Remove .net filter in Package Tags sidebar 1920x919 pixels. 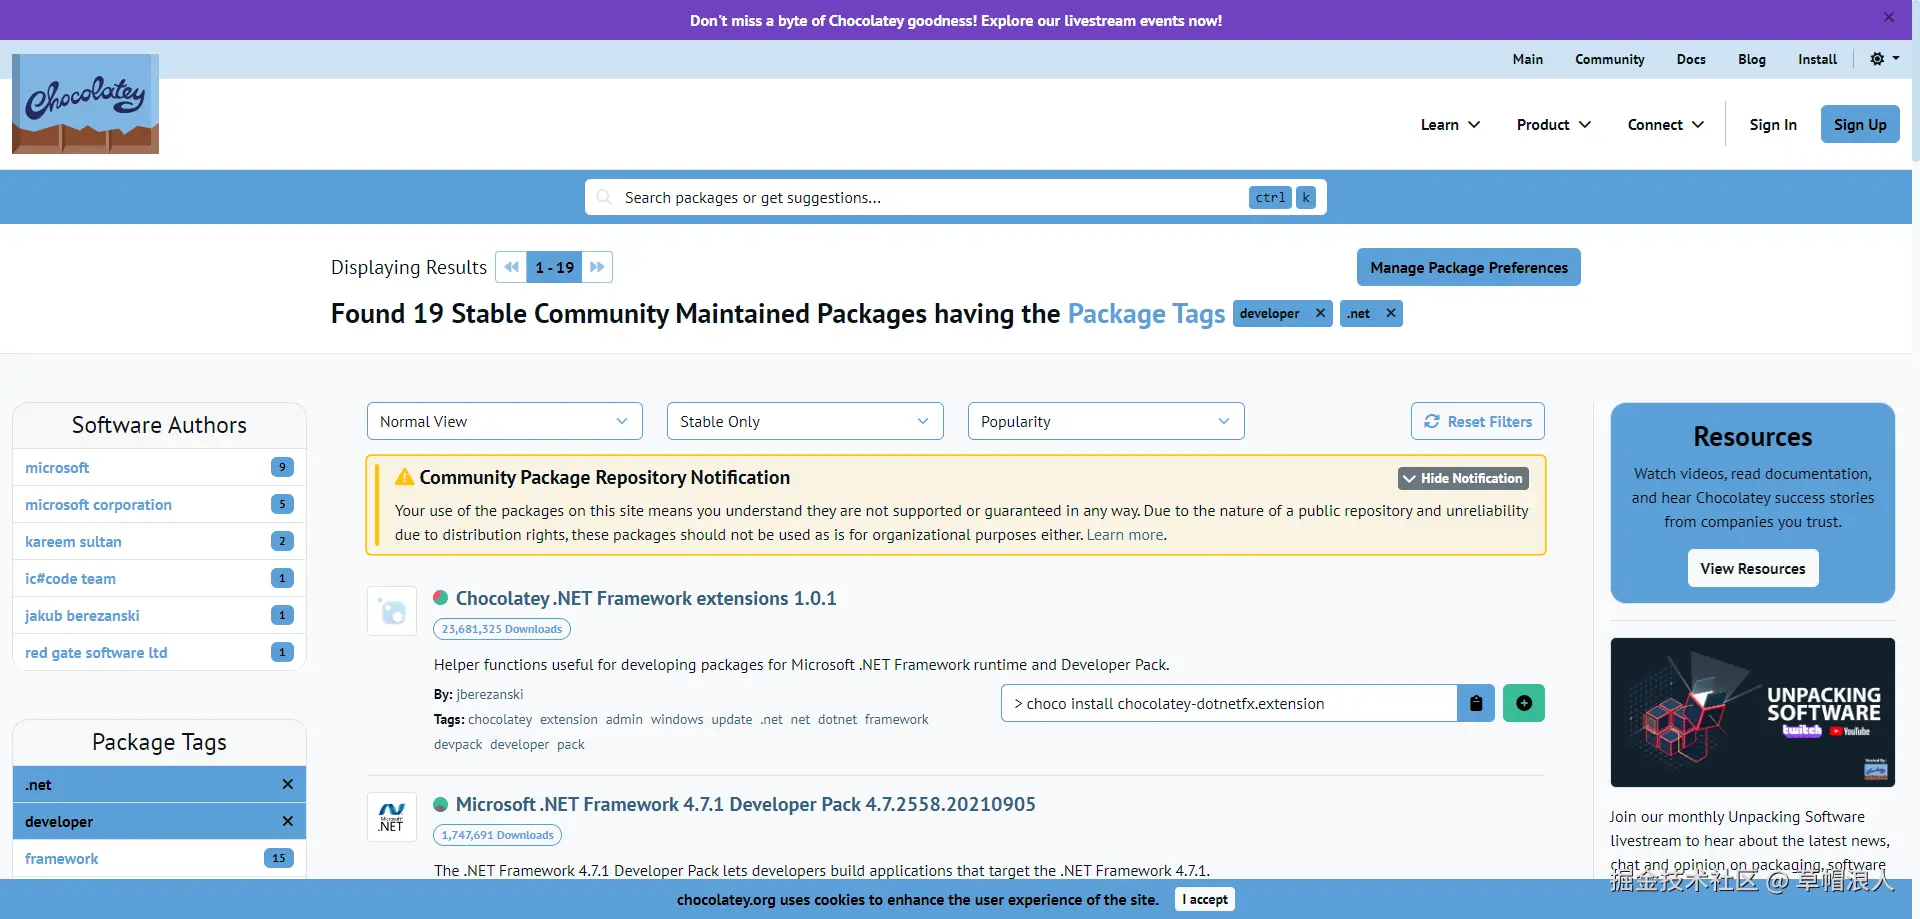click(288, 784)
